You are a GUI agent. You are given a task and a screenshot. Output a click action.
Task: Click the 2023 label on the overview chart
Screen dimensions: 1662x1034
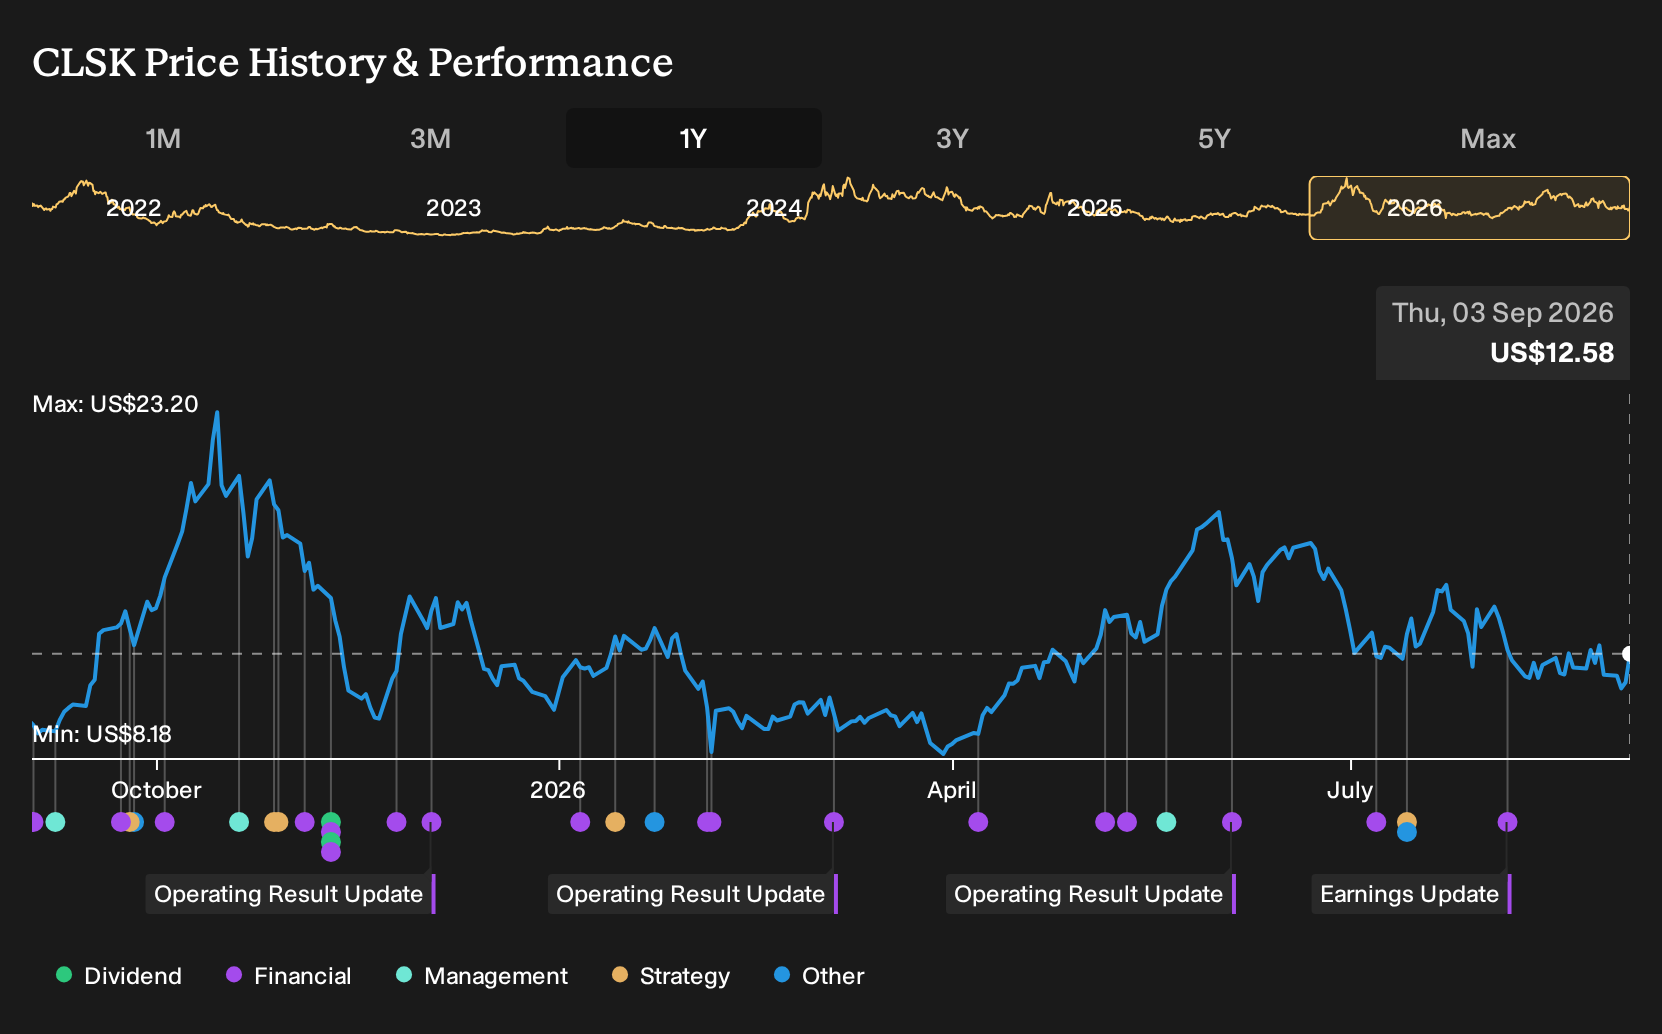point(453,208)
